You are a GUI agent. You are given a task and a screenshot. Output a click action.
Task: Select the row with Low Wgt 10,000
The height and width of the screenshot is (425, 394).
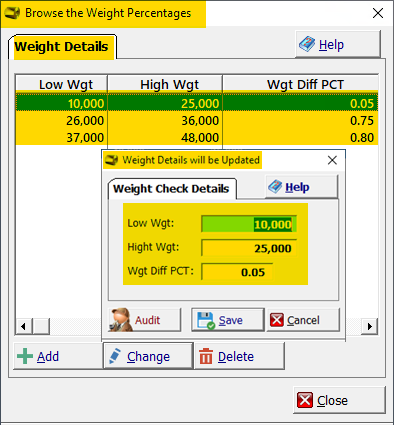(x=197, y=103)
